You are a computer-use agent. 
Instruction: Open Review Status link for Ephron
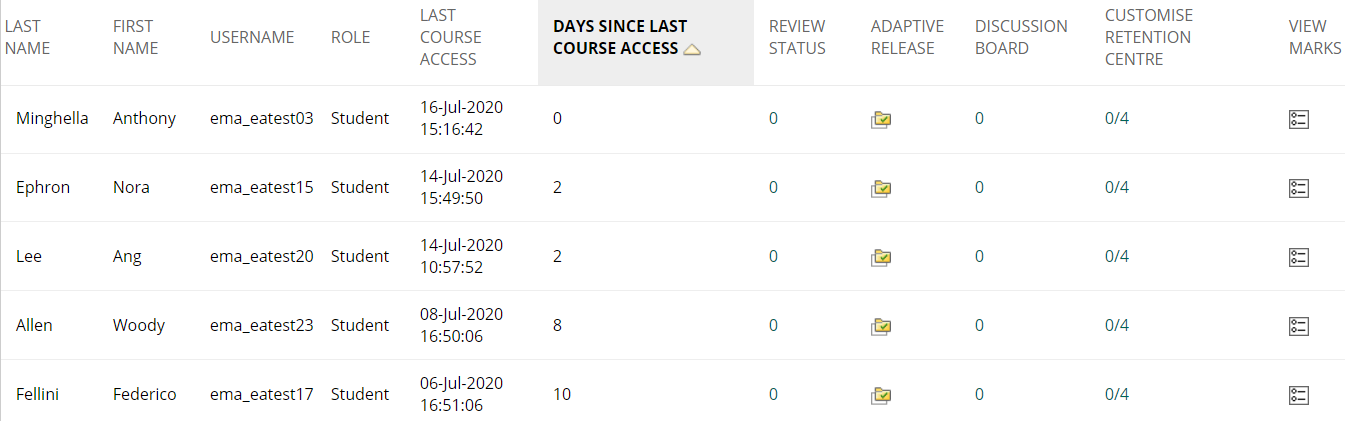click(773, 187)
